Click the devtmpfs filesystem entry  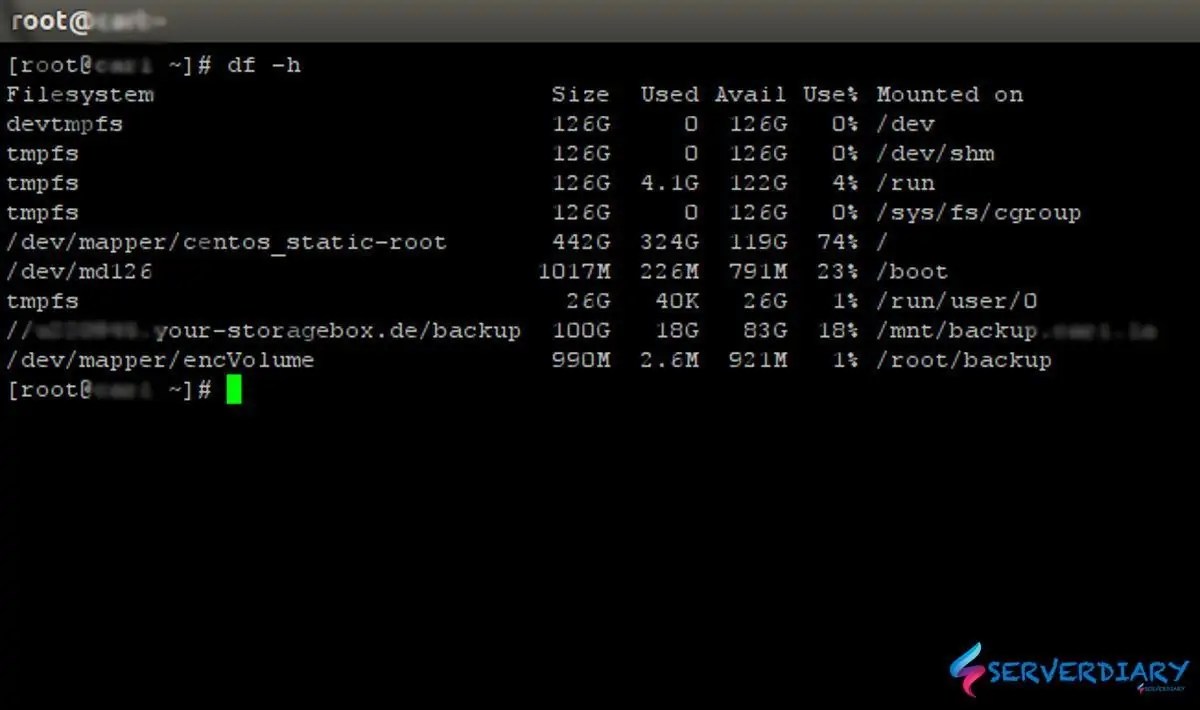64,124
